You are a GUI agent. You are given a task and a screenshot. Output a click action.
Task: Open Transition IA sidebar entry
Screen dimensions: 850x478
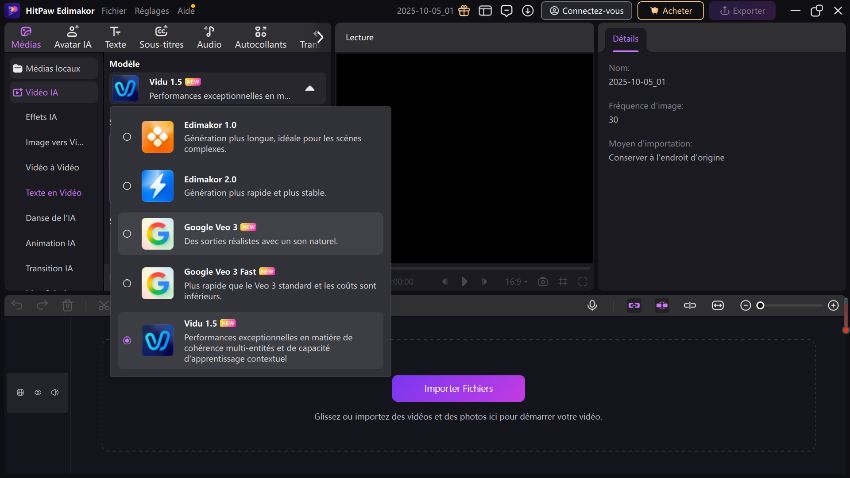pyautogui.click(x=49, y=268)
